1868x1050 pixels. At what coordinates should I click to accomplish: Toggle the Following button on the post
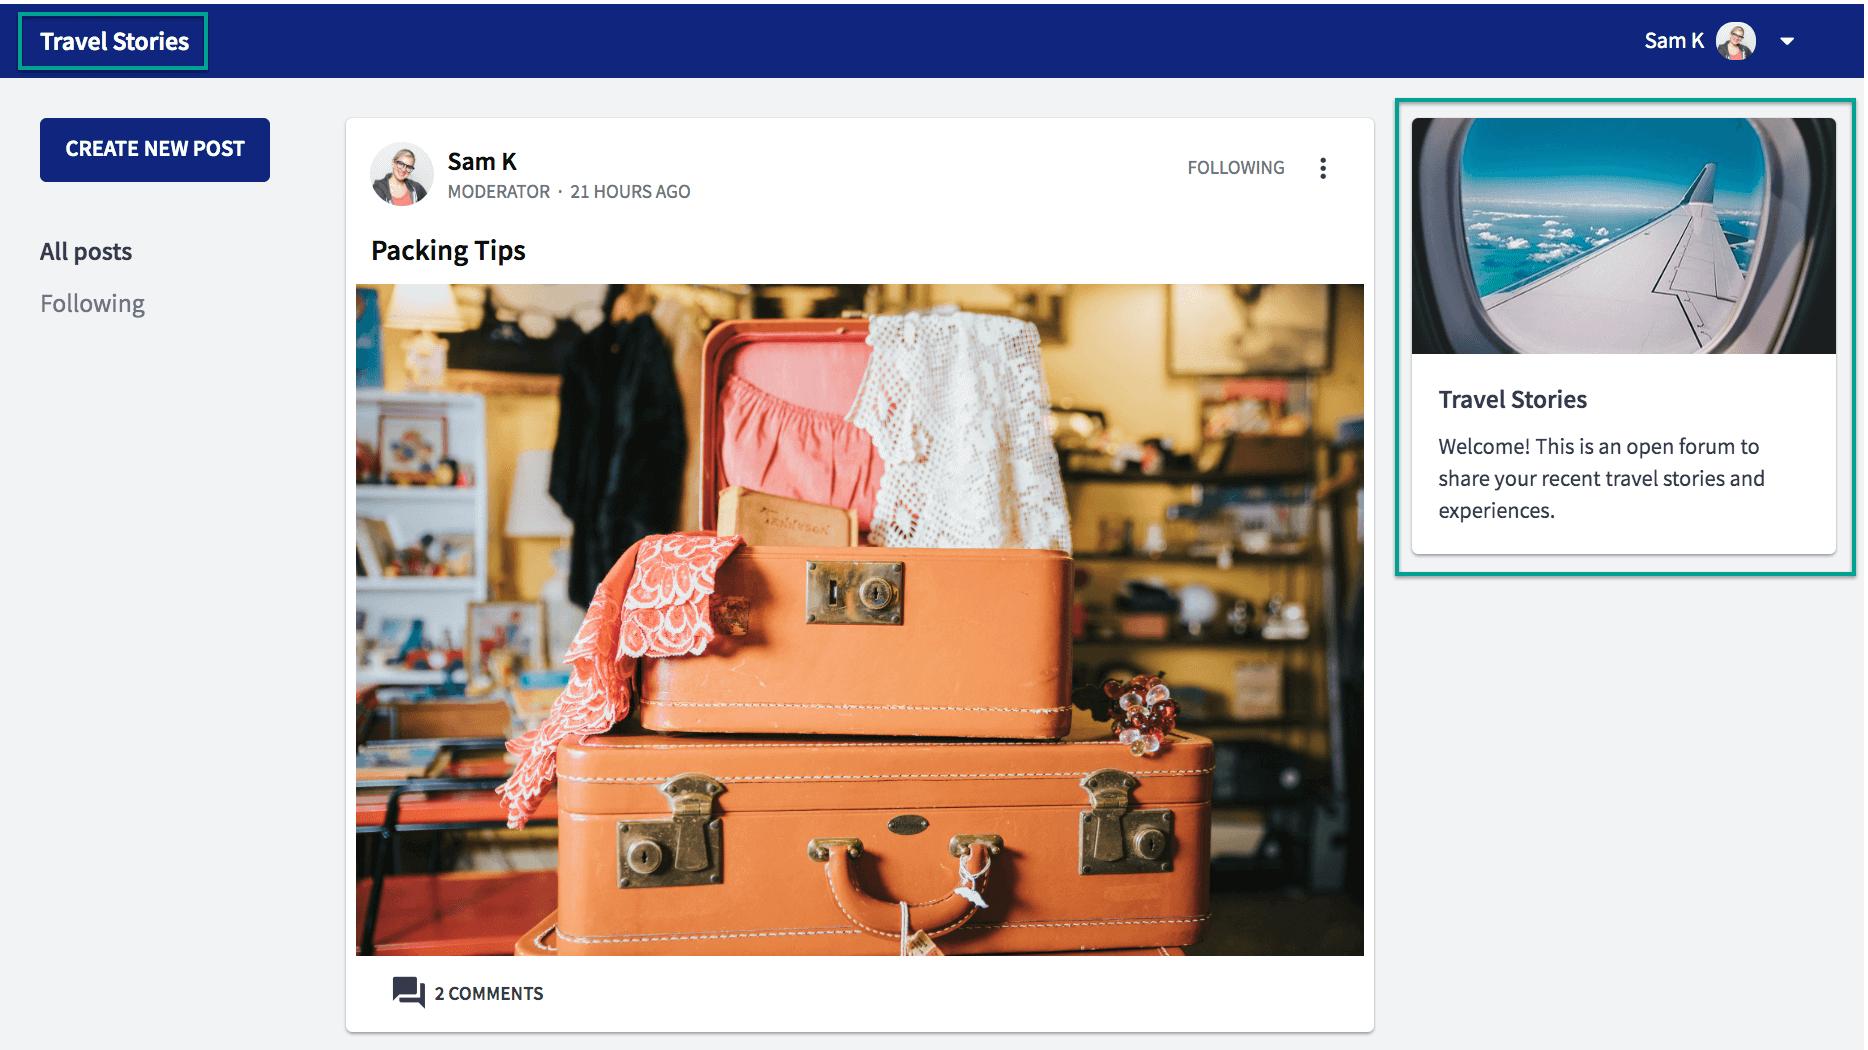coord(1236,168)
